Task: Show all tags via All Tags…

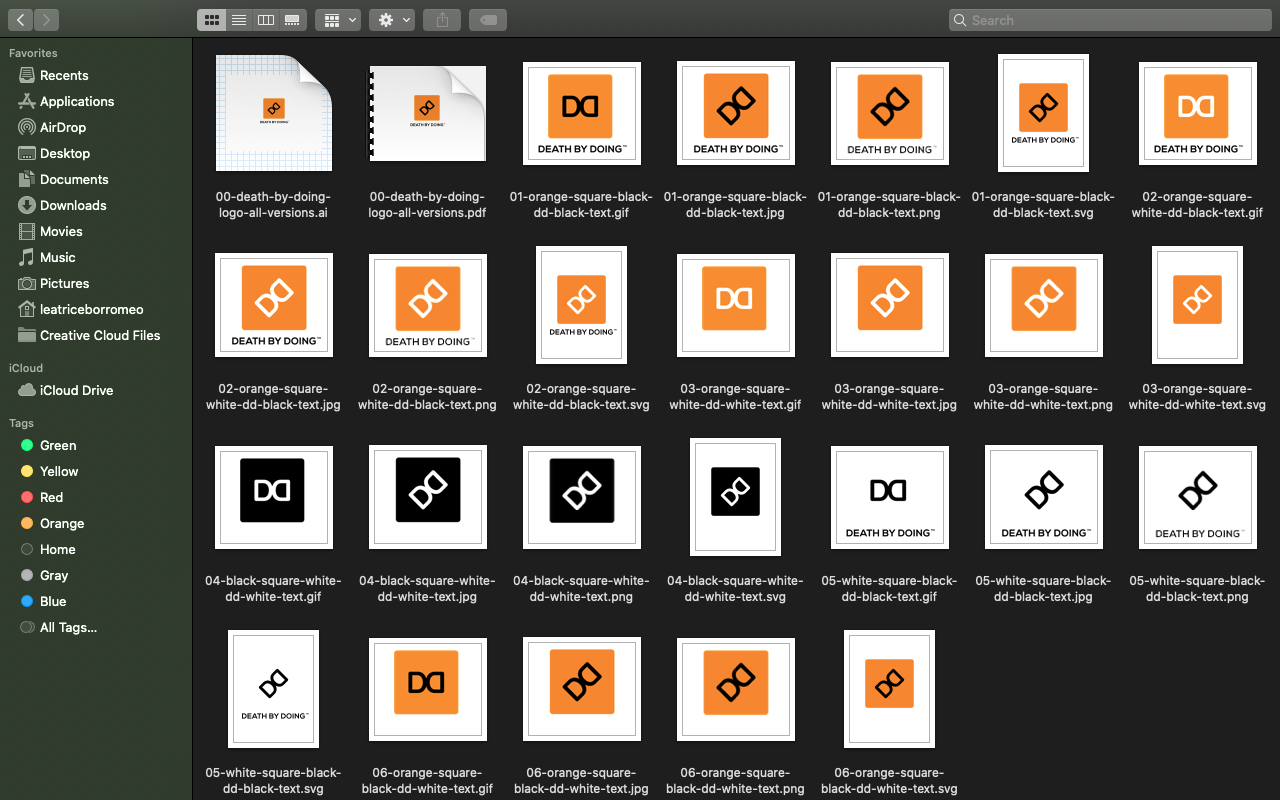Action: pyautogui.click(x=68, y=627)
